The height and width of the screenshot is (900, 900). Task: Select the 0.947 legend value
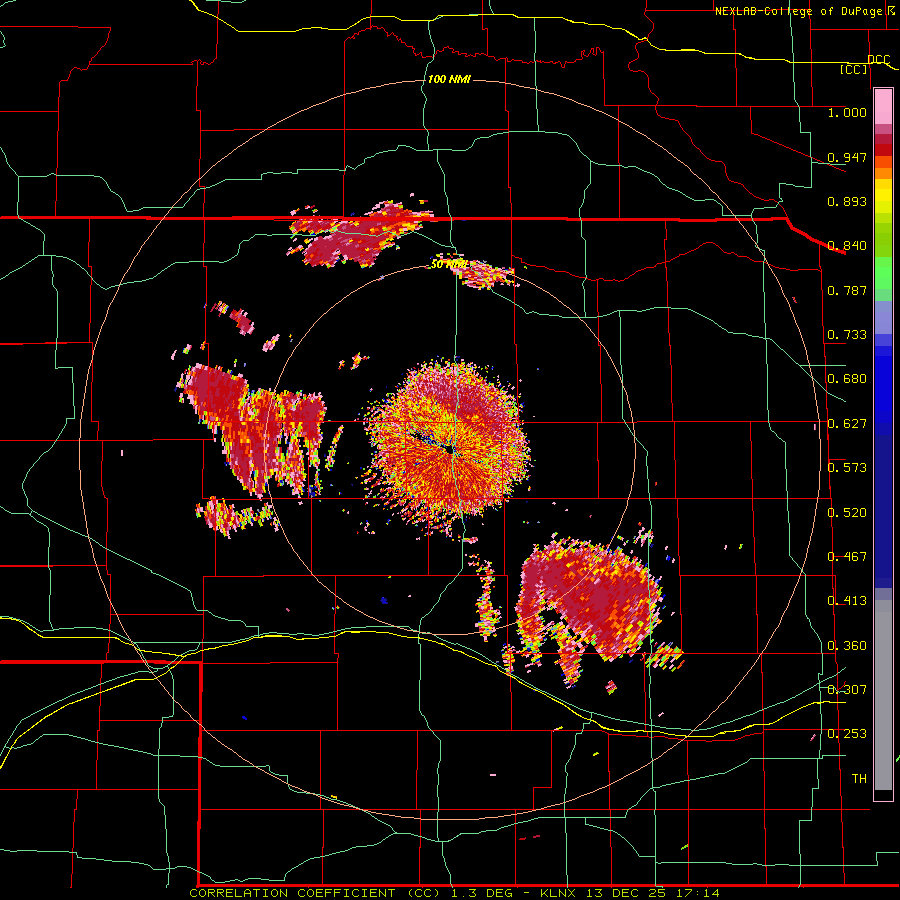pos(847,157)
